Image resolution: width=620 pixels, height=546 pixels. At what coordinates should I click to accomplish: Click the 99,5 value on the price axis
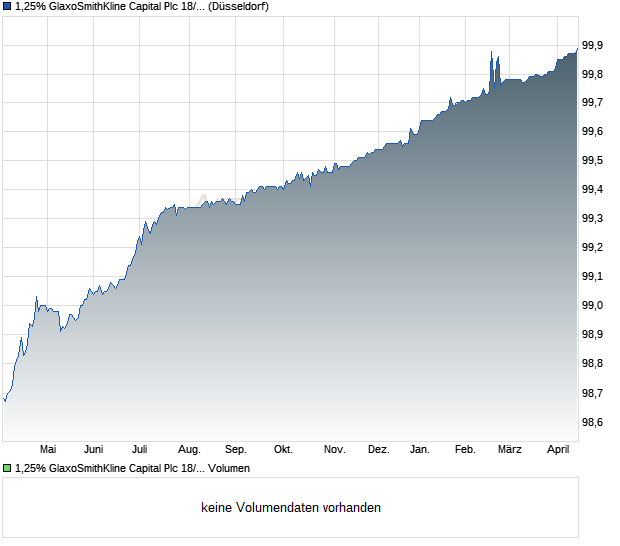(593, 161)
